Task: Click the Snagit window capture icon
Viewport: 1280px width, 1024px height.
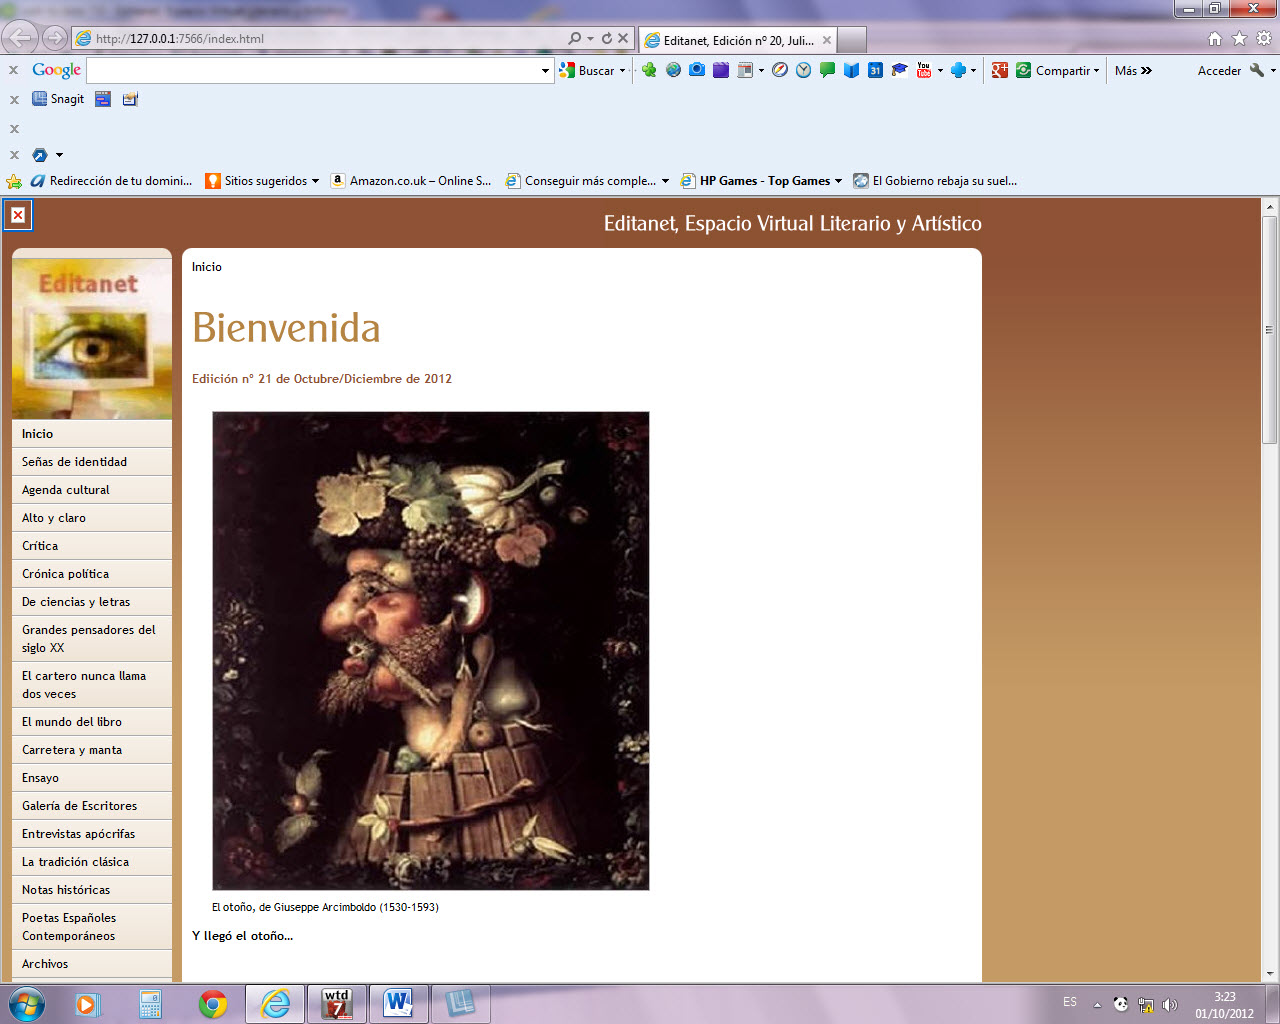Action: [103, 99]
